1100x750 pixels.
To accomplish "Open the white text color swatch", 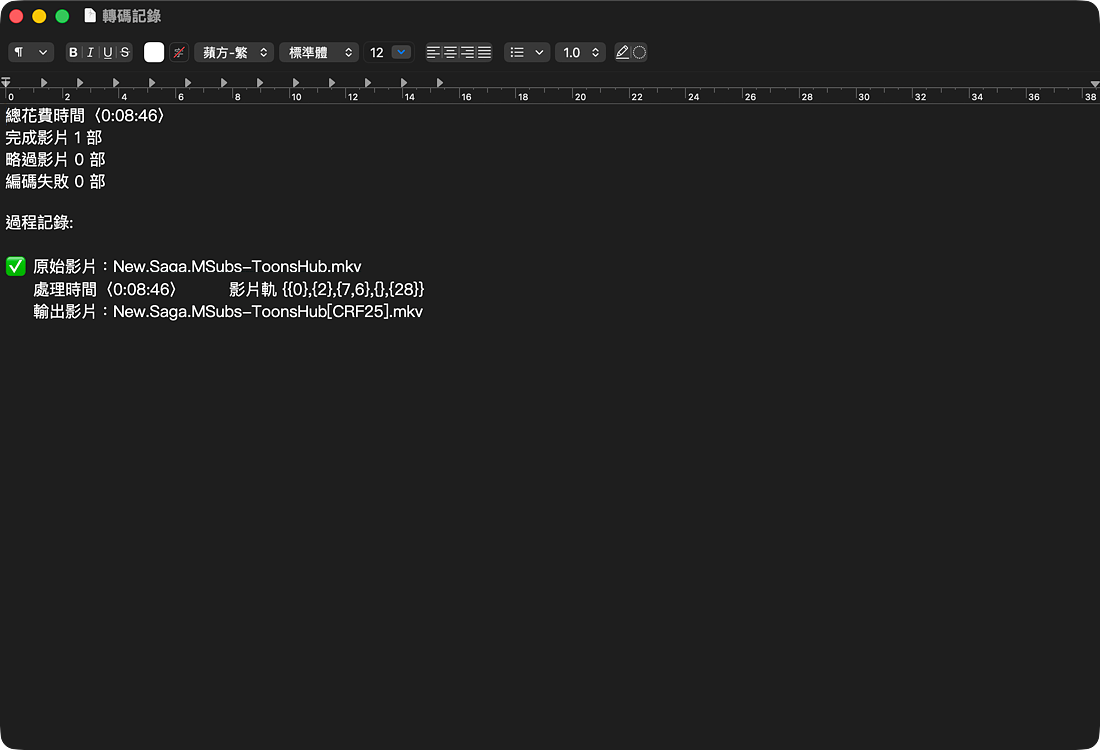I will 154,52.
